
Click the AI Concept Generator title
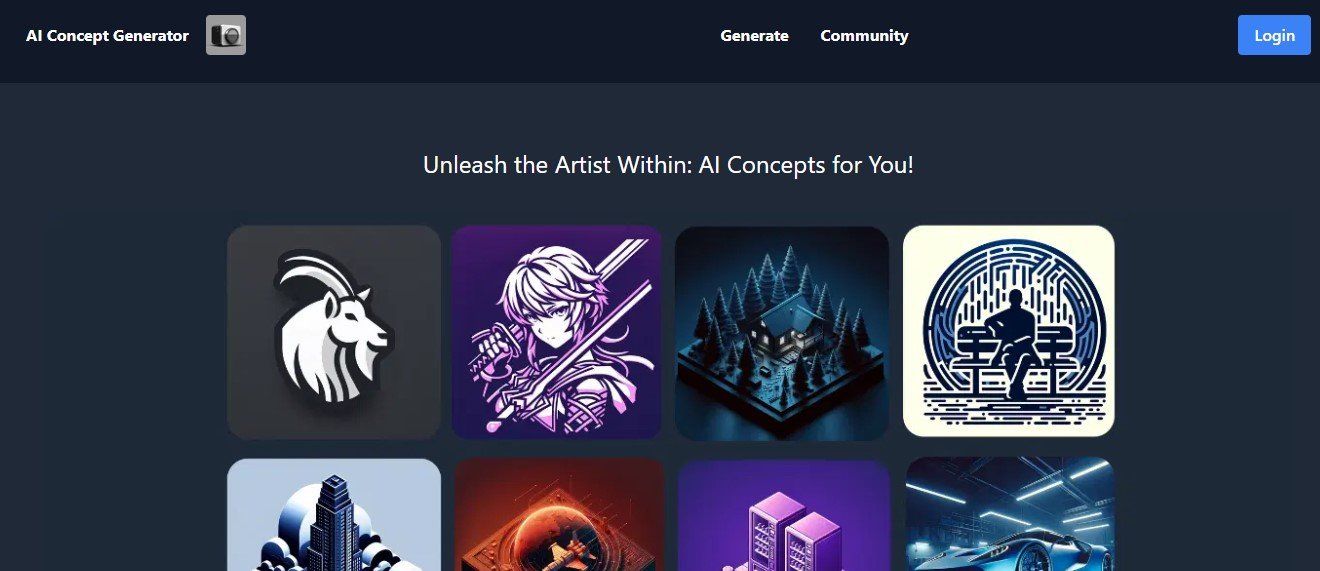(x=107, y=36)
